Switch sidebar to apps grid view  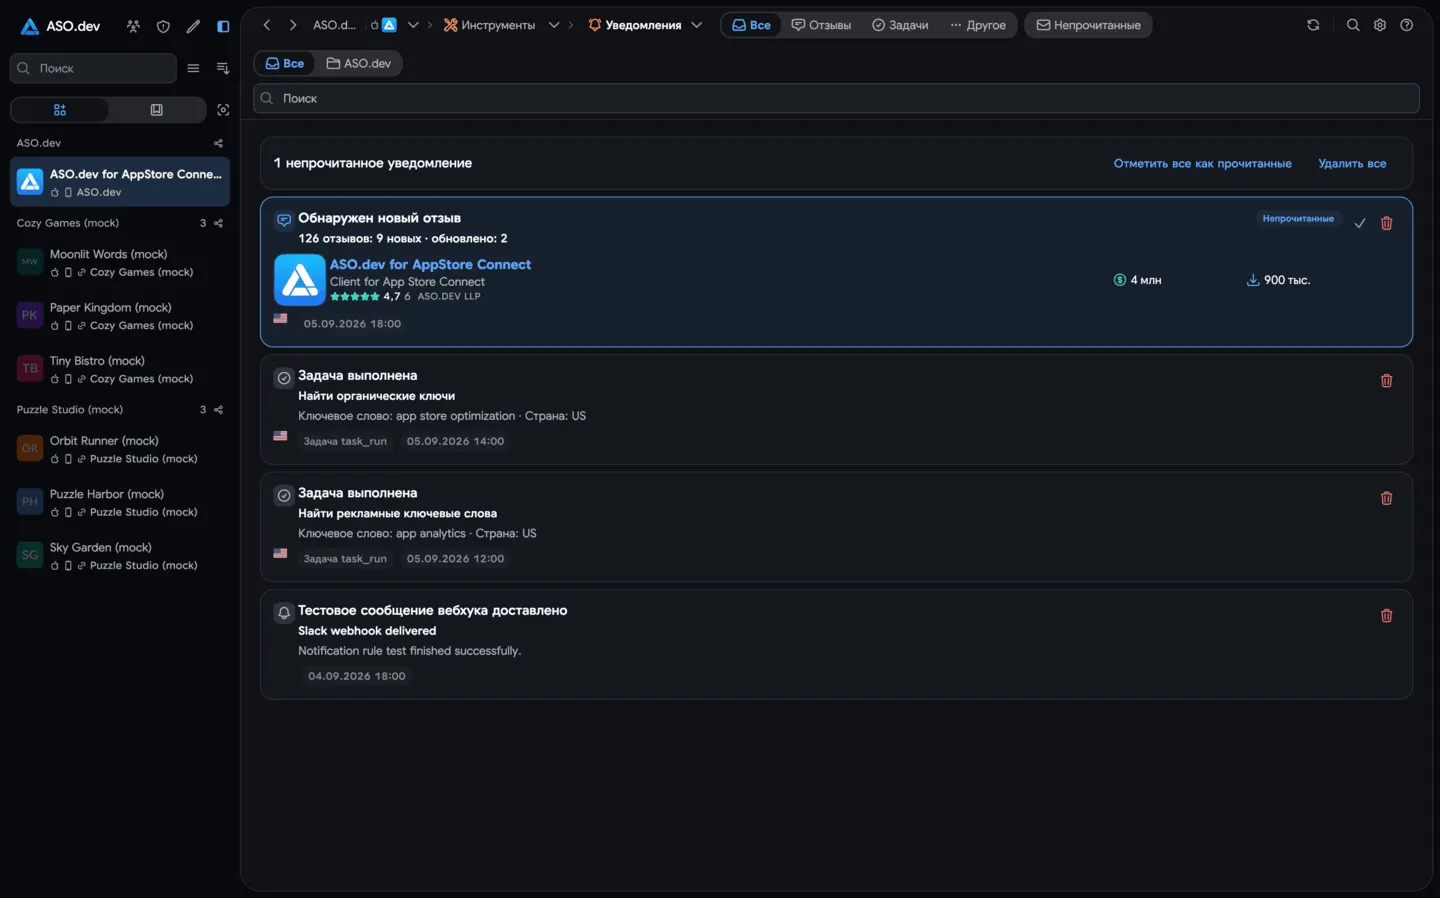point(60,110)
